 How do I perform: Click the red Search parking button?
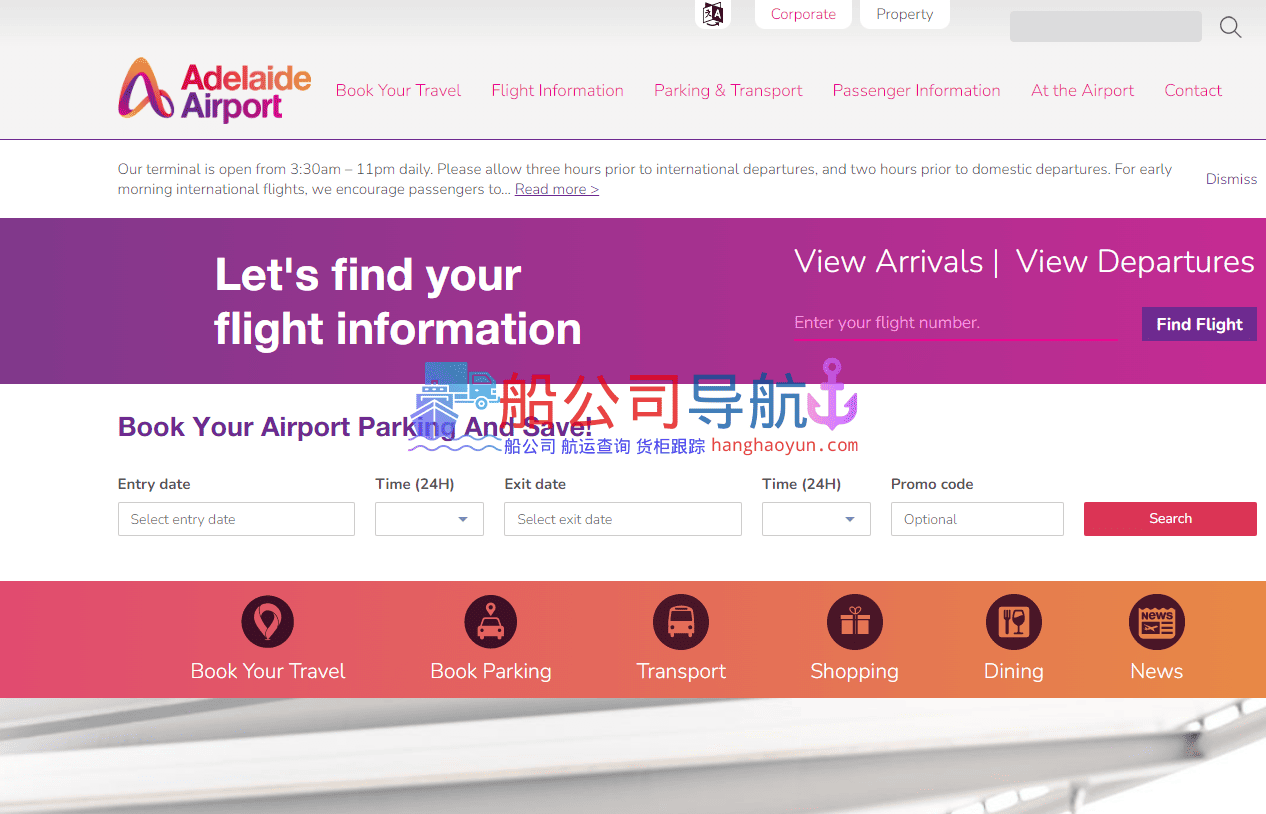pos(1170,519)
